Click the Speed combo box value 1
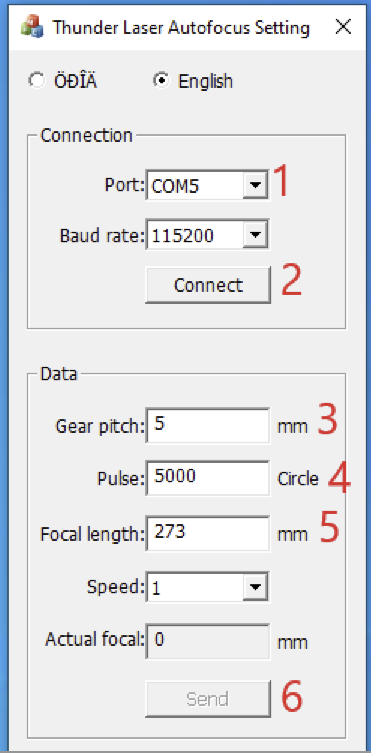The height and width of the screenshot is (753, 371). (207, 587)
